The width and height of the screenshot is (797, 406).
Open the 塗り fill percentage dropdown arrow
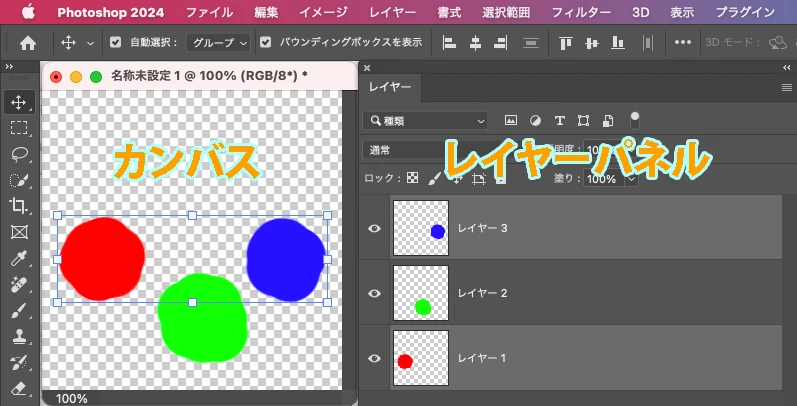coord(631,179)
